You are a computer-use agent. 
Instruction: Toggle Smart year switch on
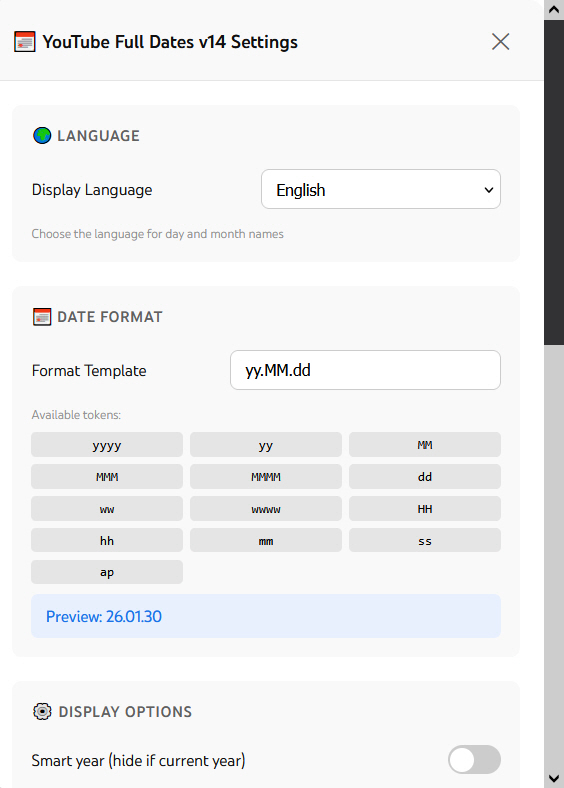pos(474,759)
